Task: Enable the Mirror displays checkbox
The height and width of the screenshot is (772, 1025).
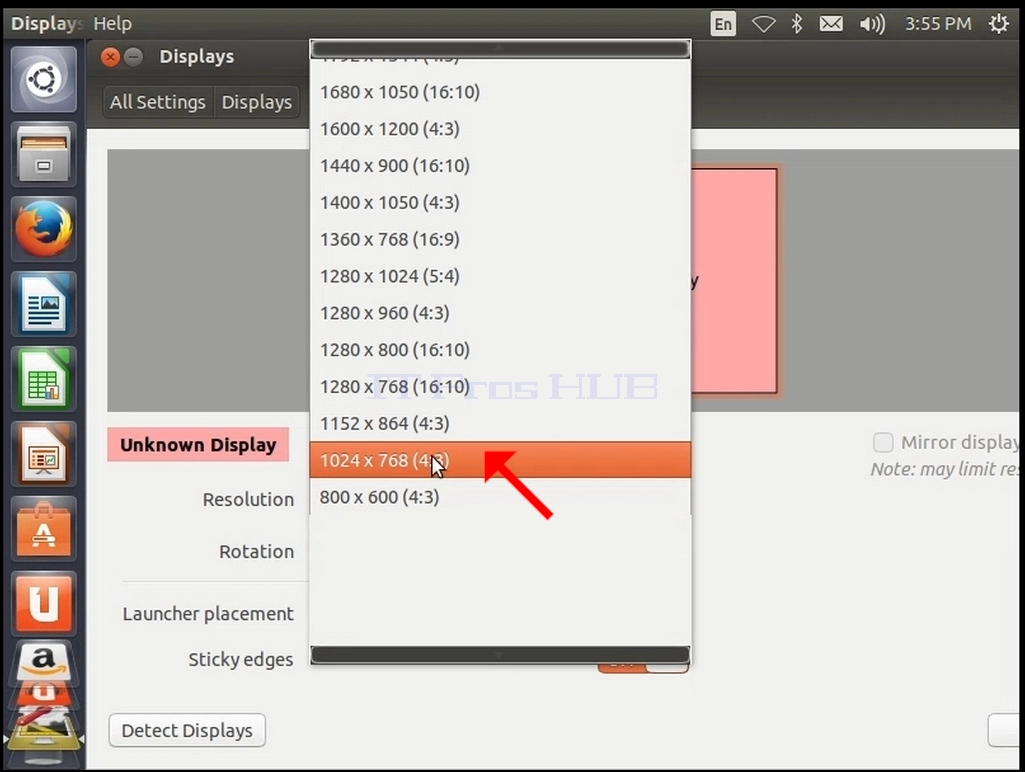Action: tap(883, 443)
